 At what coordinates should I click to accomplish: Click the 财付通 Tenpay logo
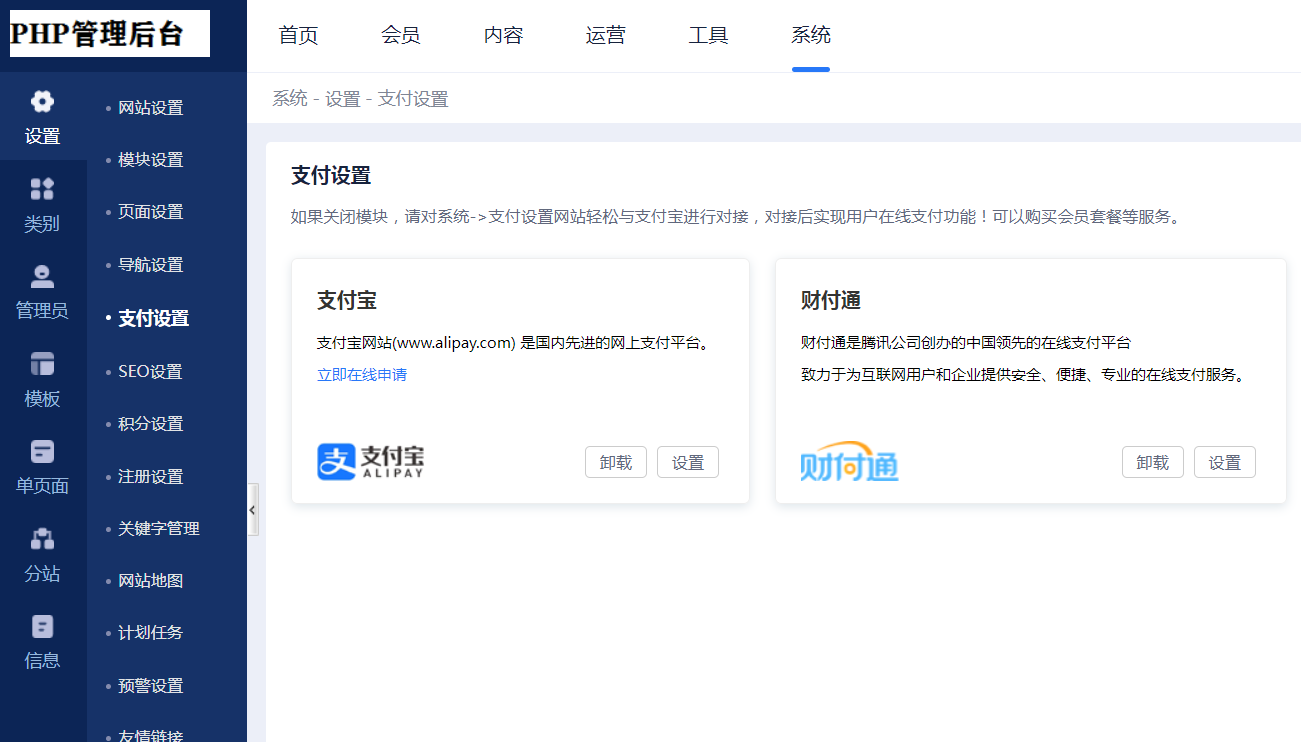pos(850,461)
